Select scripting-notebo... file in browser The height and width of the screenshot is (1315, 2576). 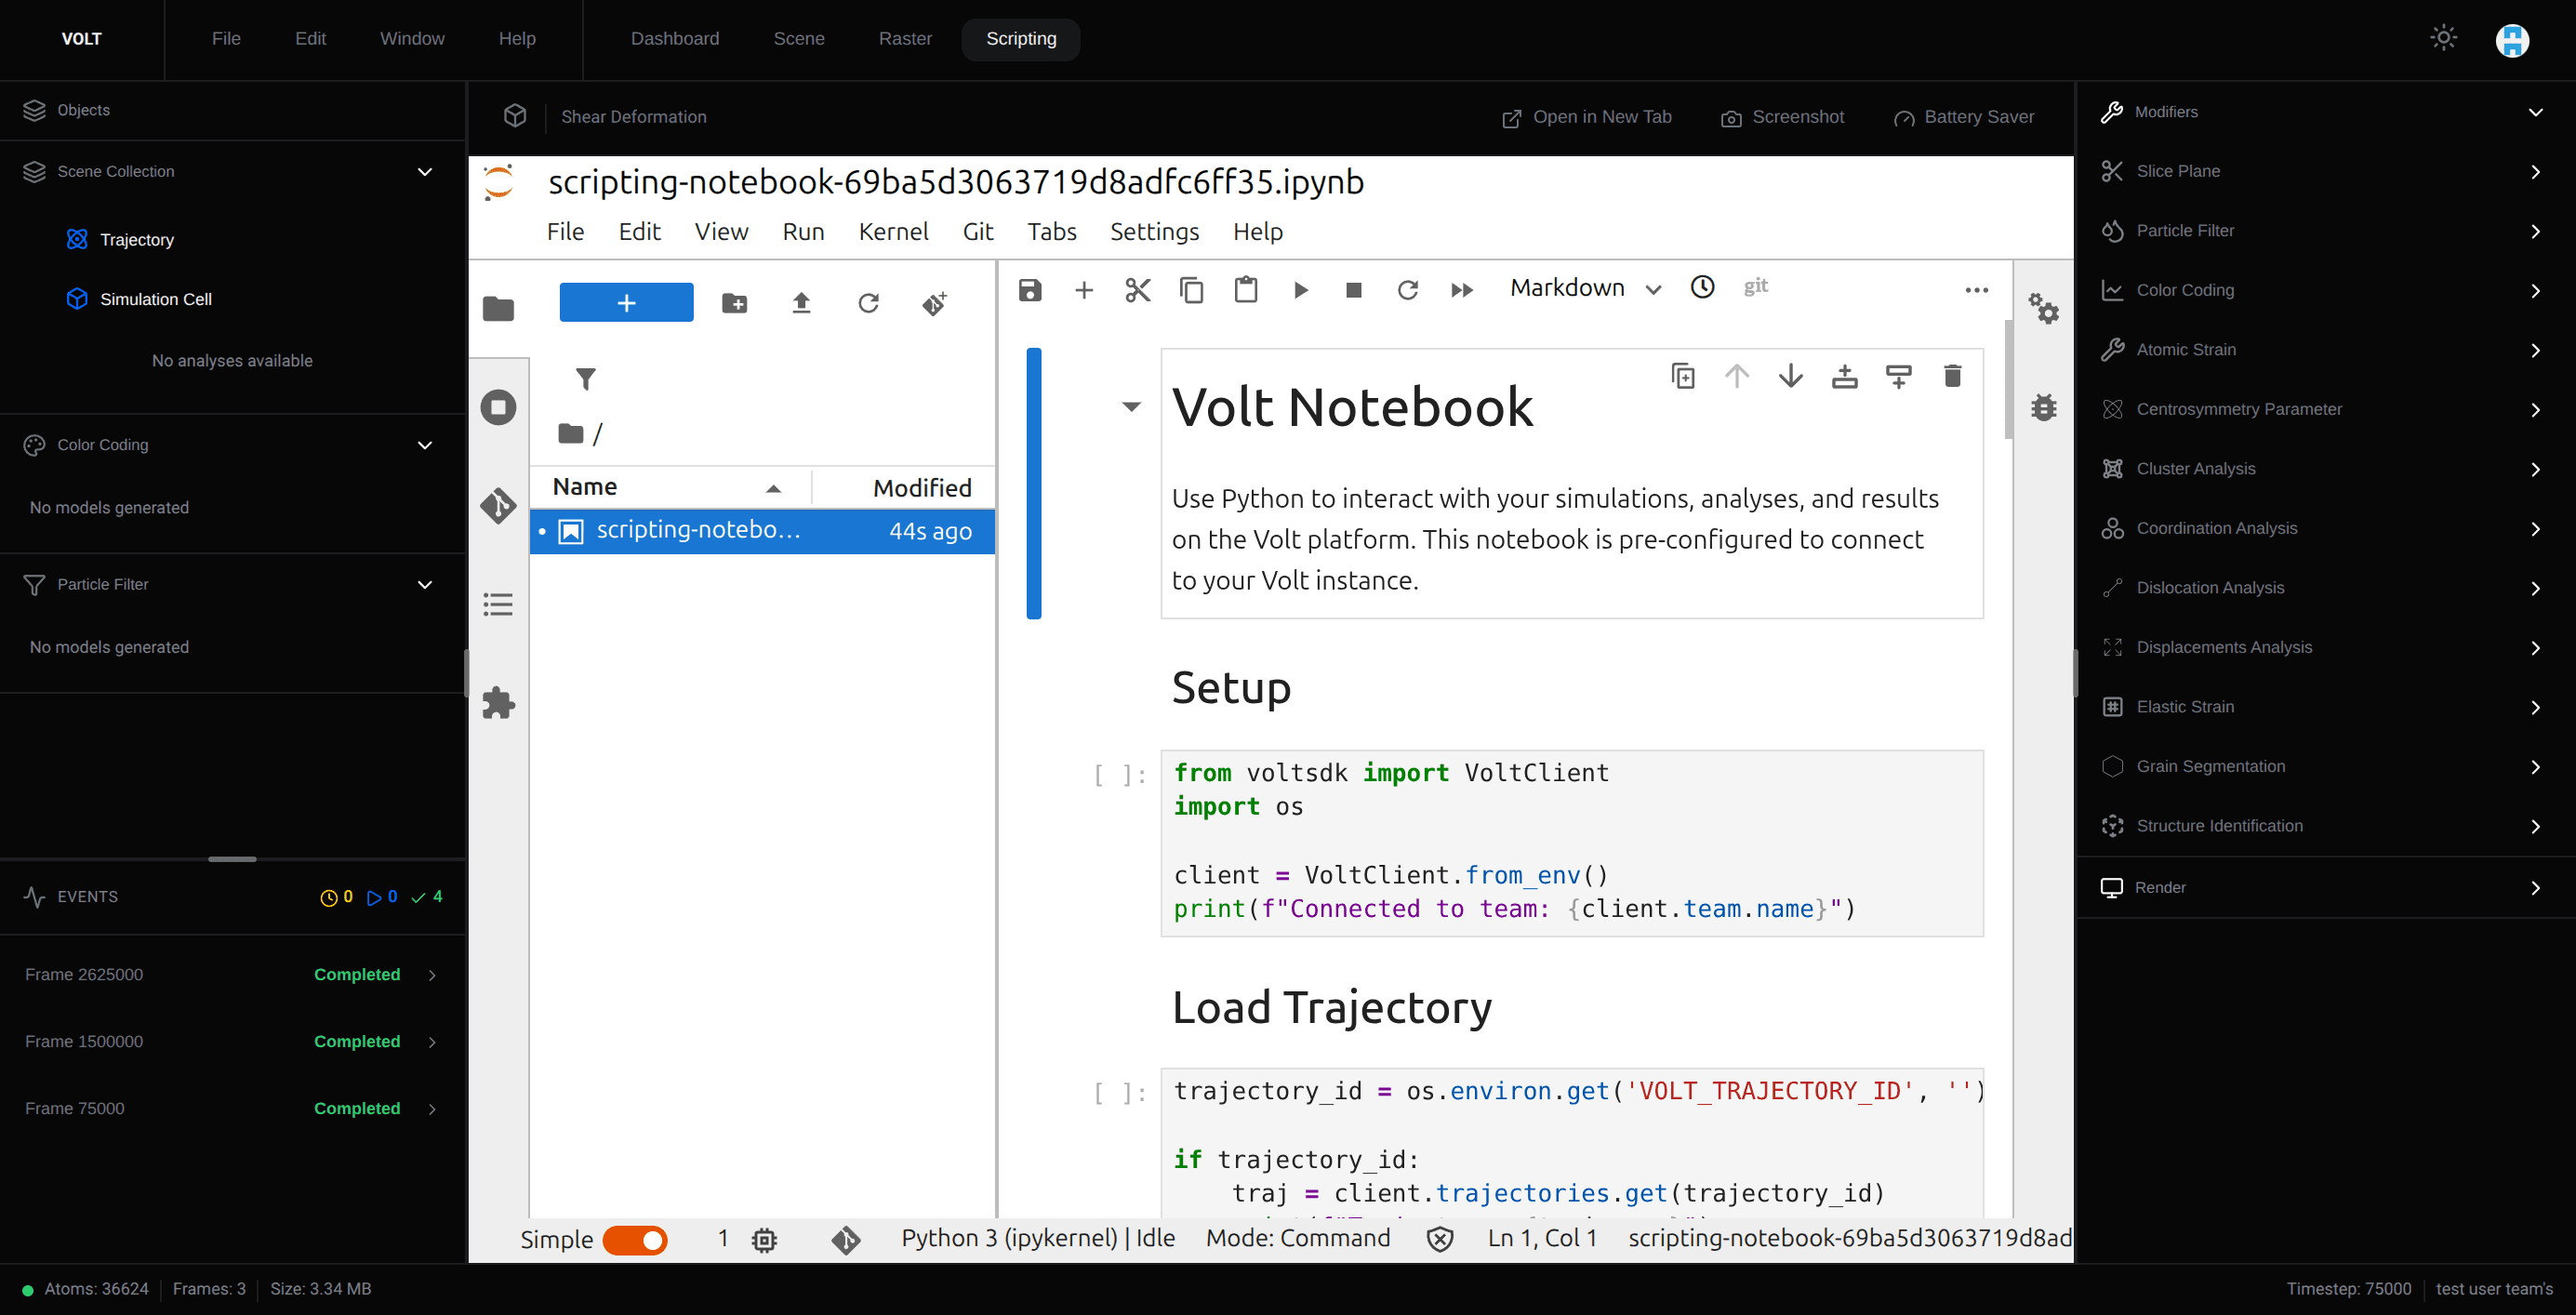coord(762,531)
